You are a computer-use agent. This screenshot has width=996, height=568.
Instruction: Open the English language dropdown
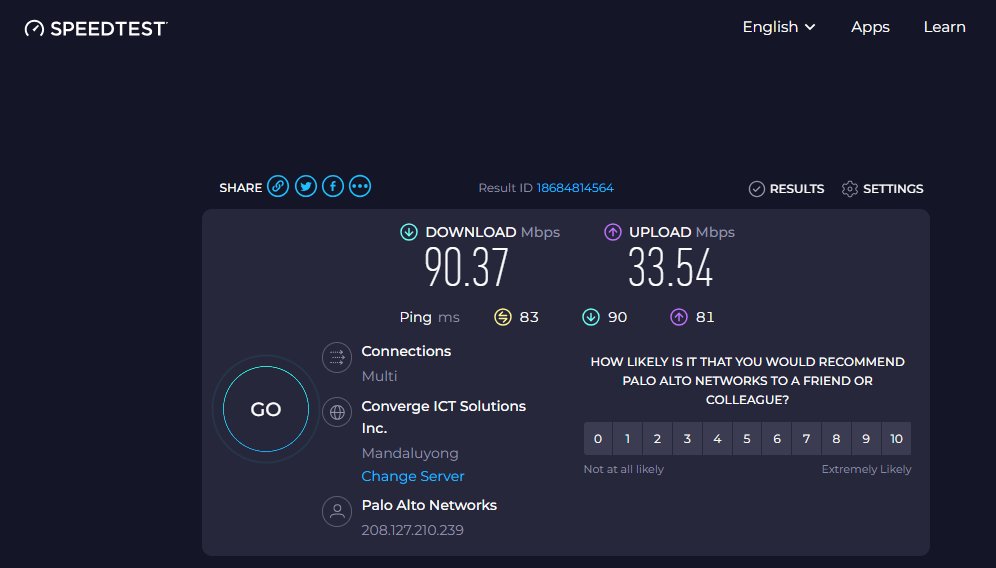coord(779,27)
